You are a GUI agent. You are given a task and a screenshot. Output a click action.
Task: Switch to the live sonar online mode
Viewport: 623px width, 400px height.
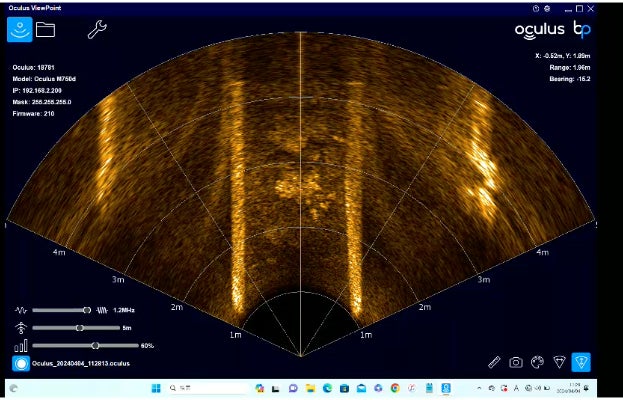pyautogui.click(x=19, y=29)
